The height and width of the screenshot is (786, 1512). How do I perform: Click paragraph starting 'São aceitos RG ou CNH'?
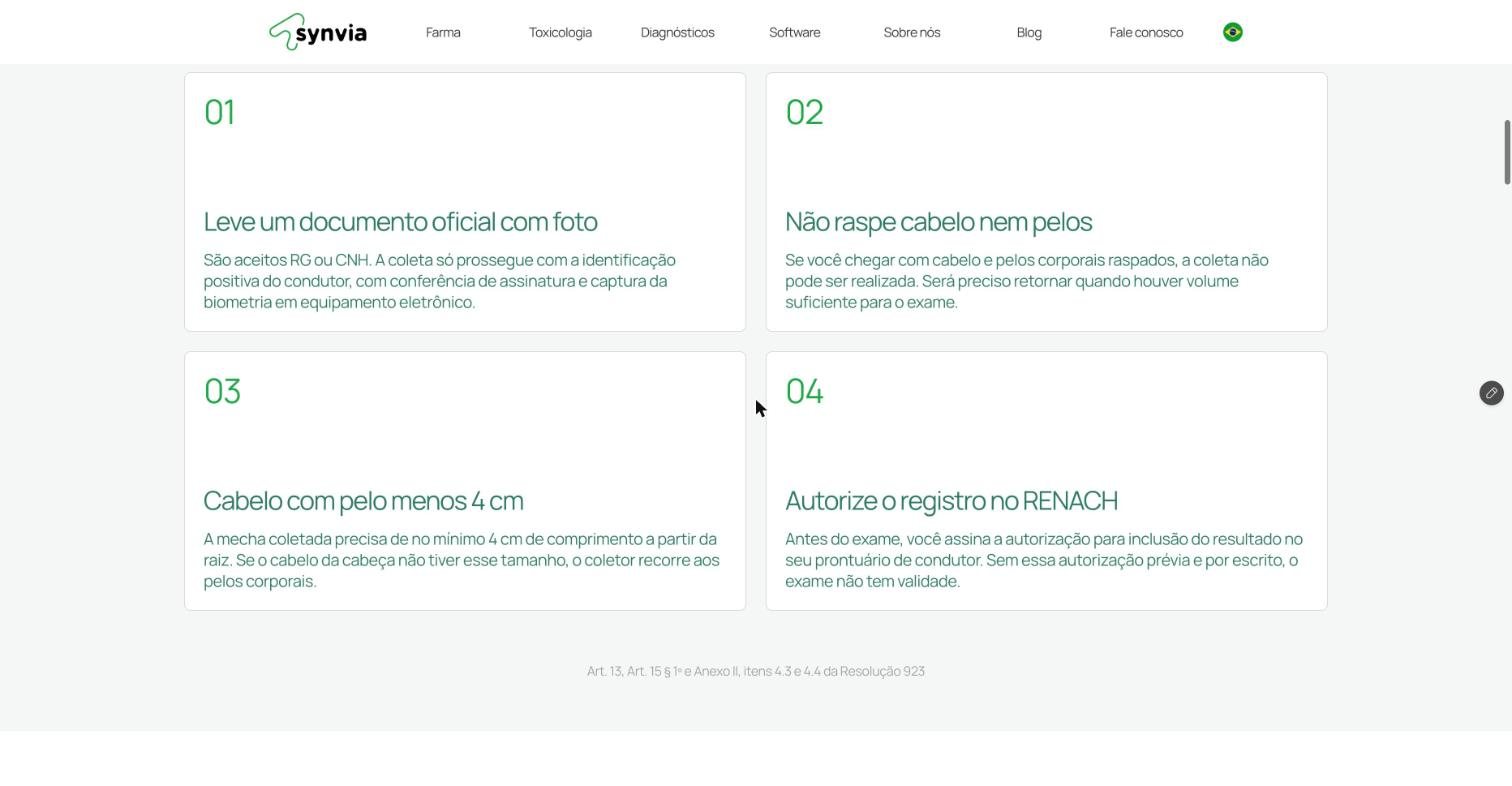(x=440, y=281)
